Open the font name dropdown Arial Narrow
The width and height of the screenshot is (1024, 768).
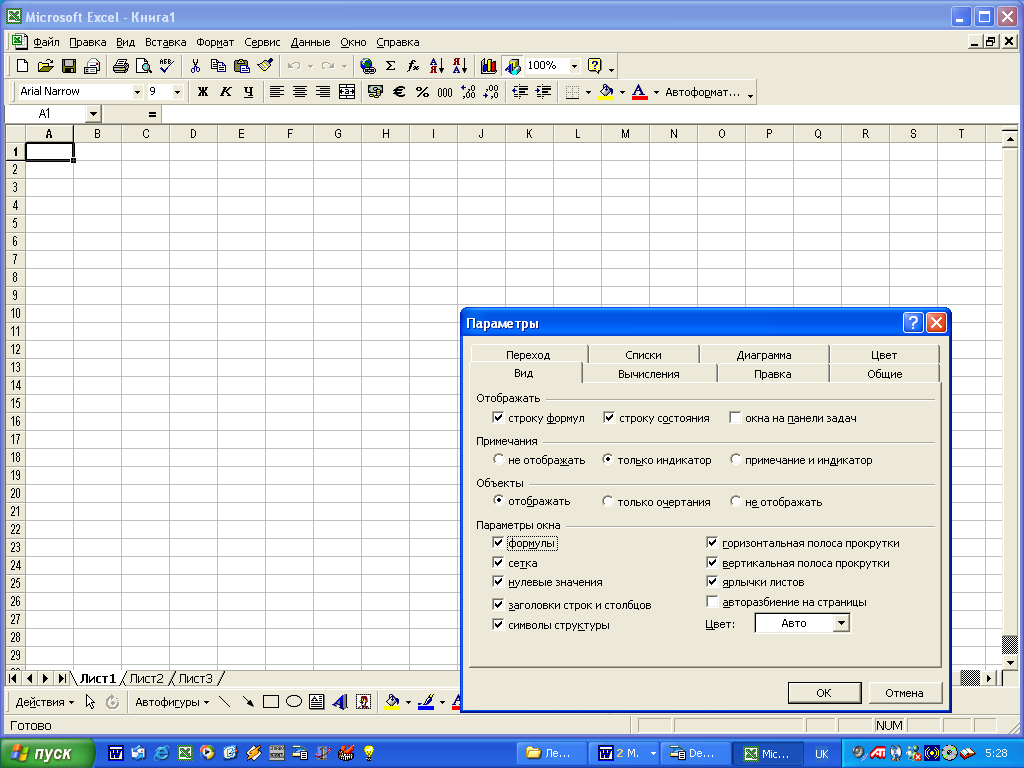[x=137, y=92]
